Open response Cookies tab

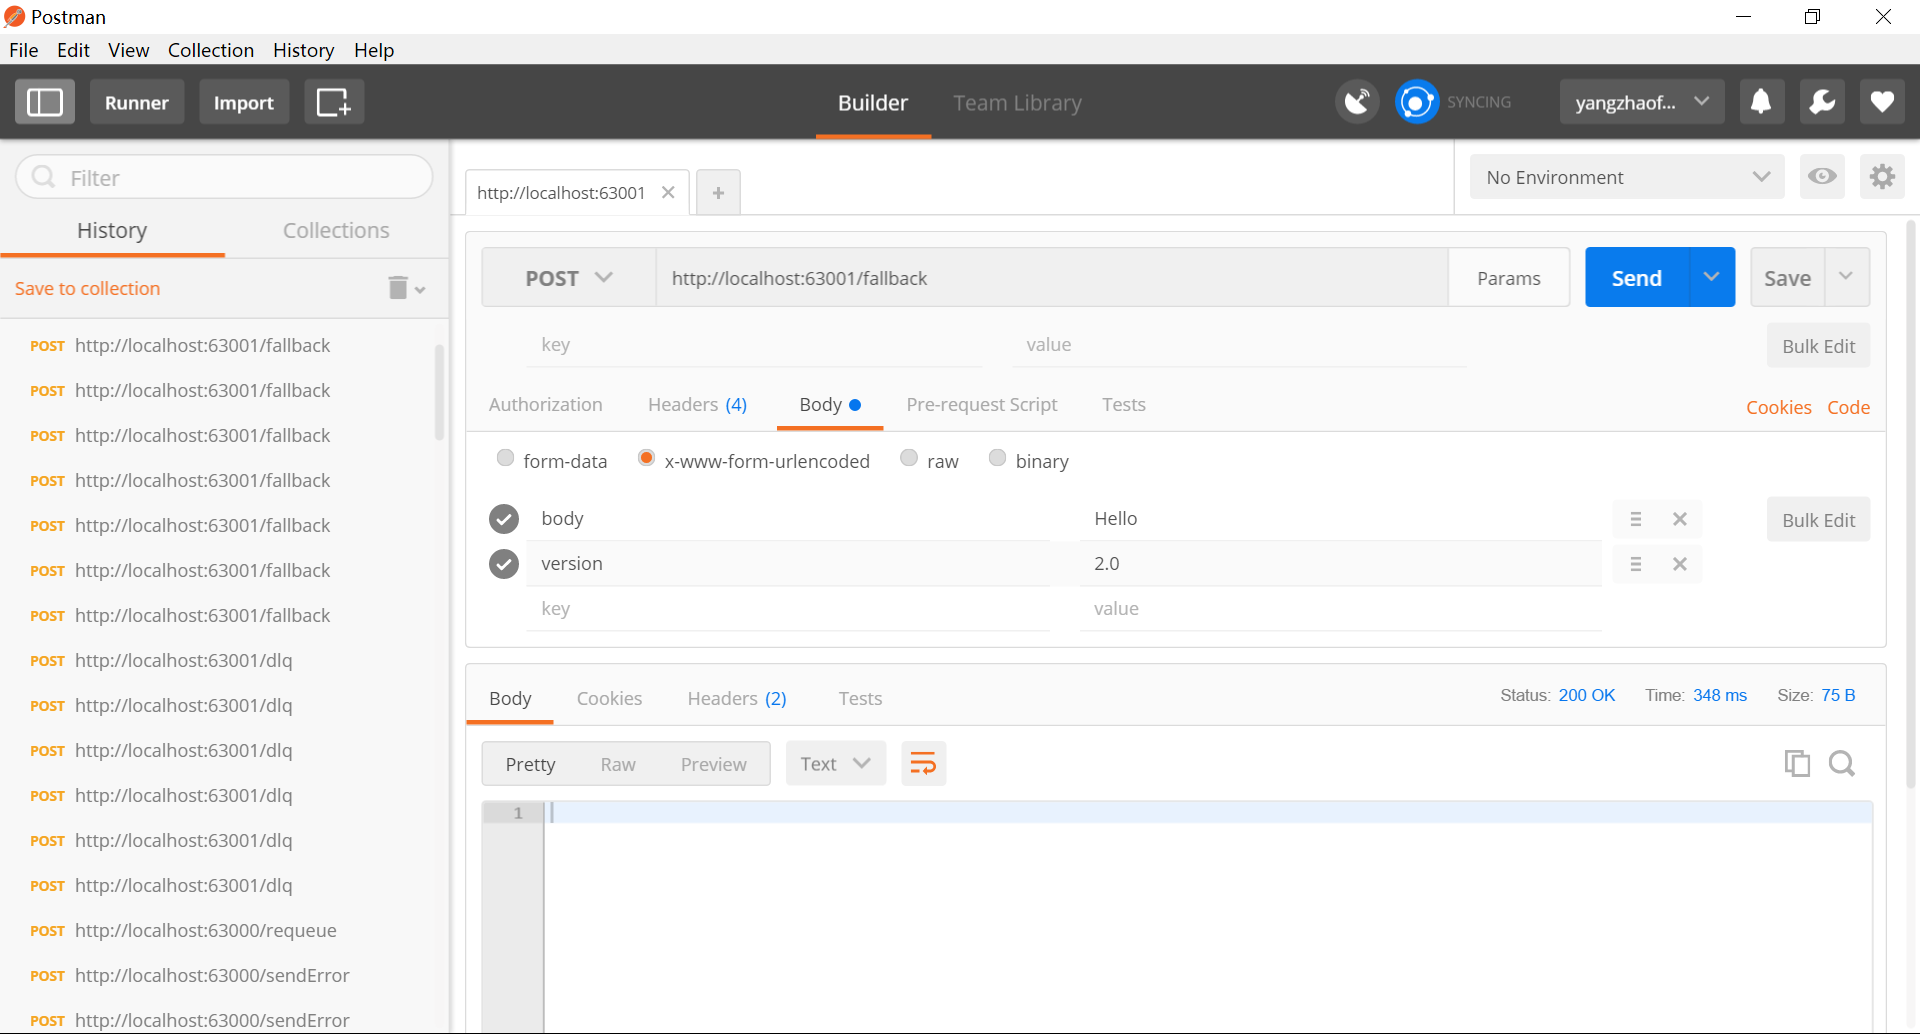point(609,699)
